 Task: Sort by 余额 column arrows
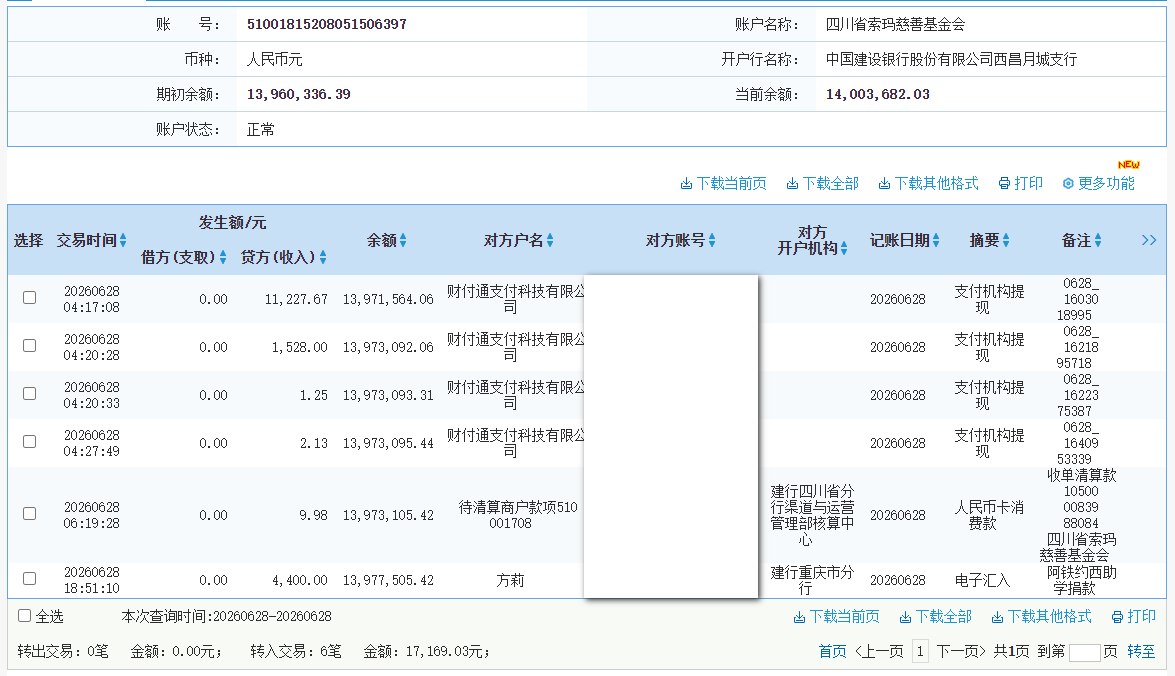click(403, 240)
